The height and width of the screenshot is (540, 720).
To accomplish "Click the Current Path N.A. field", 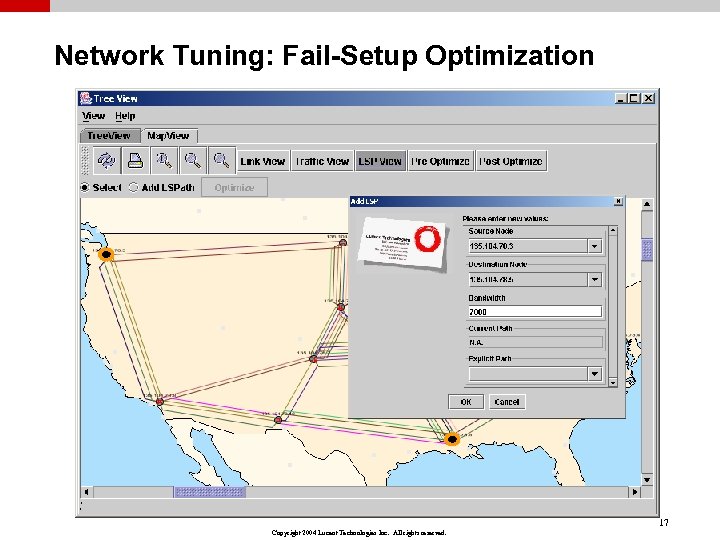I will (x=535, y=342).
